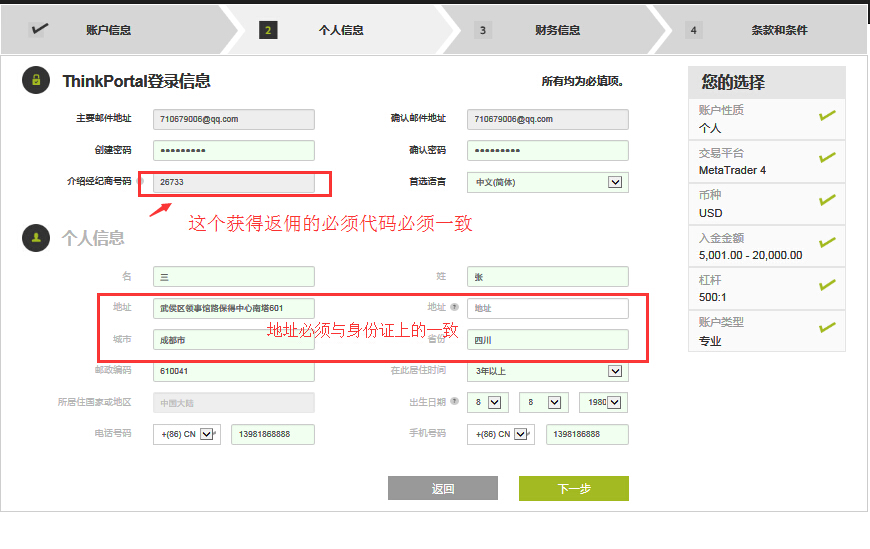Screen dimensions: 870x549
Task: Click the lock icon beside ThinkPortal登录信息
Action: click(36, 80)
